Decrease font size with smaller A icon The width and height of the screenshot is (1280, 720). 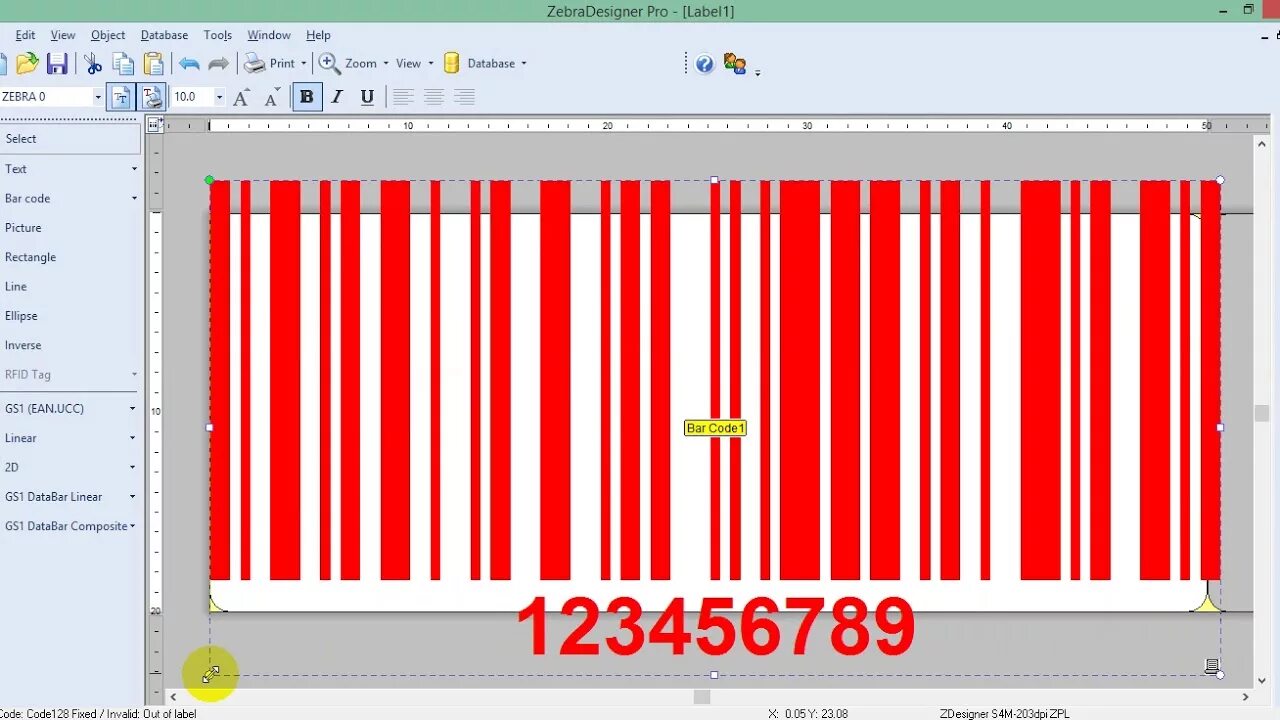pos(271,97)
